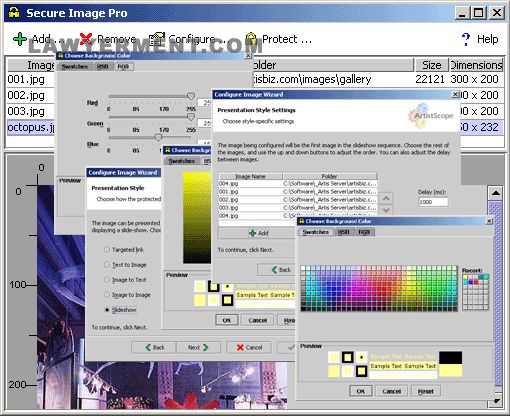Move selected slideshow image down with down arrow

point(386,210)
